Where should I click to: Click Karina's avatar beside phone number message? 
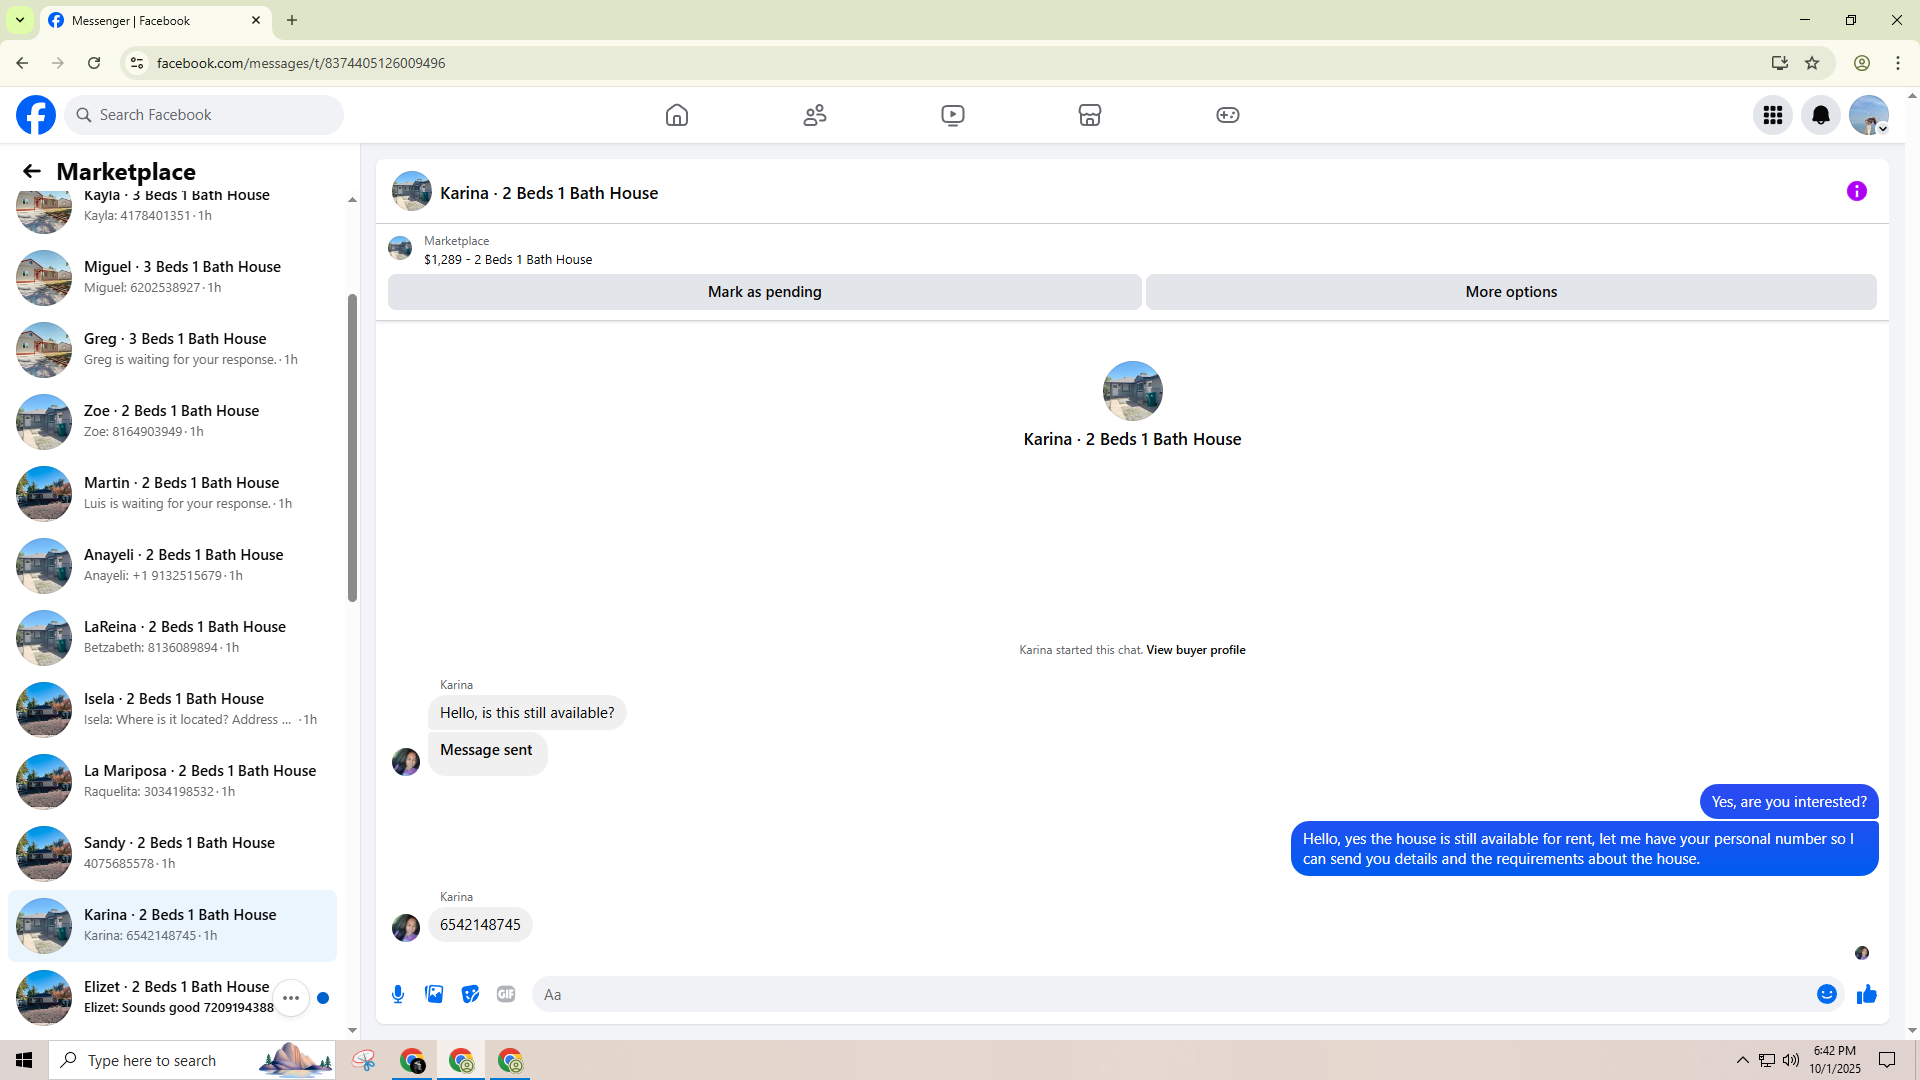(x=406, y=928)
